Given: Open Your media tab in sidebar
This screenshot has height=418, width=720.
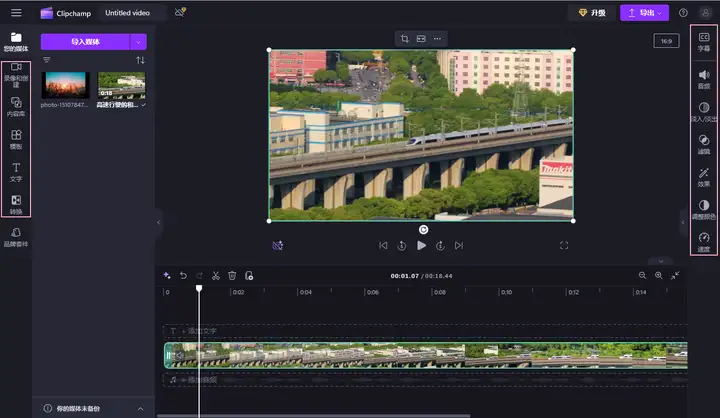Looking at the screenshot, I should [x=16, y=42].
